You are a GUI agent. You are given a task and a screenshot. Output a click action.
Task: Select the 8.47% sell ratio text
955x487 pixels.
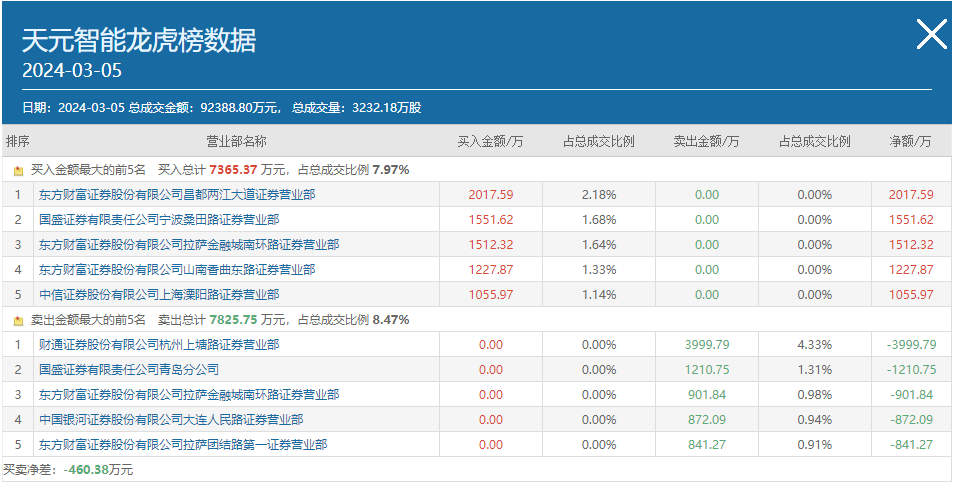point(390,320)
